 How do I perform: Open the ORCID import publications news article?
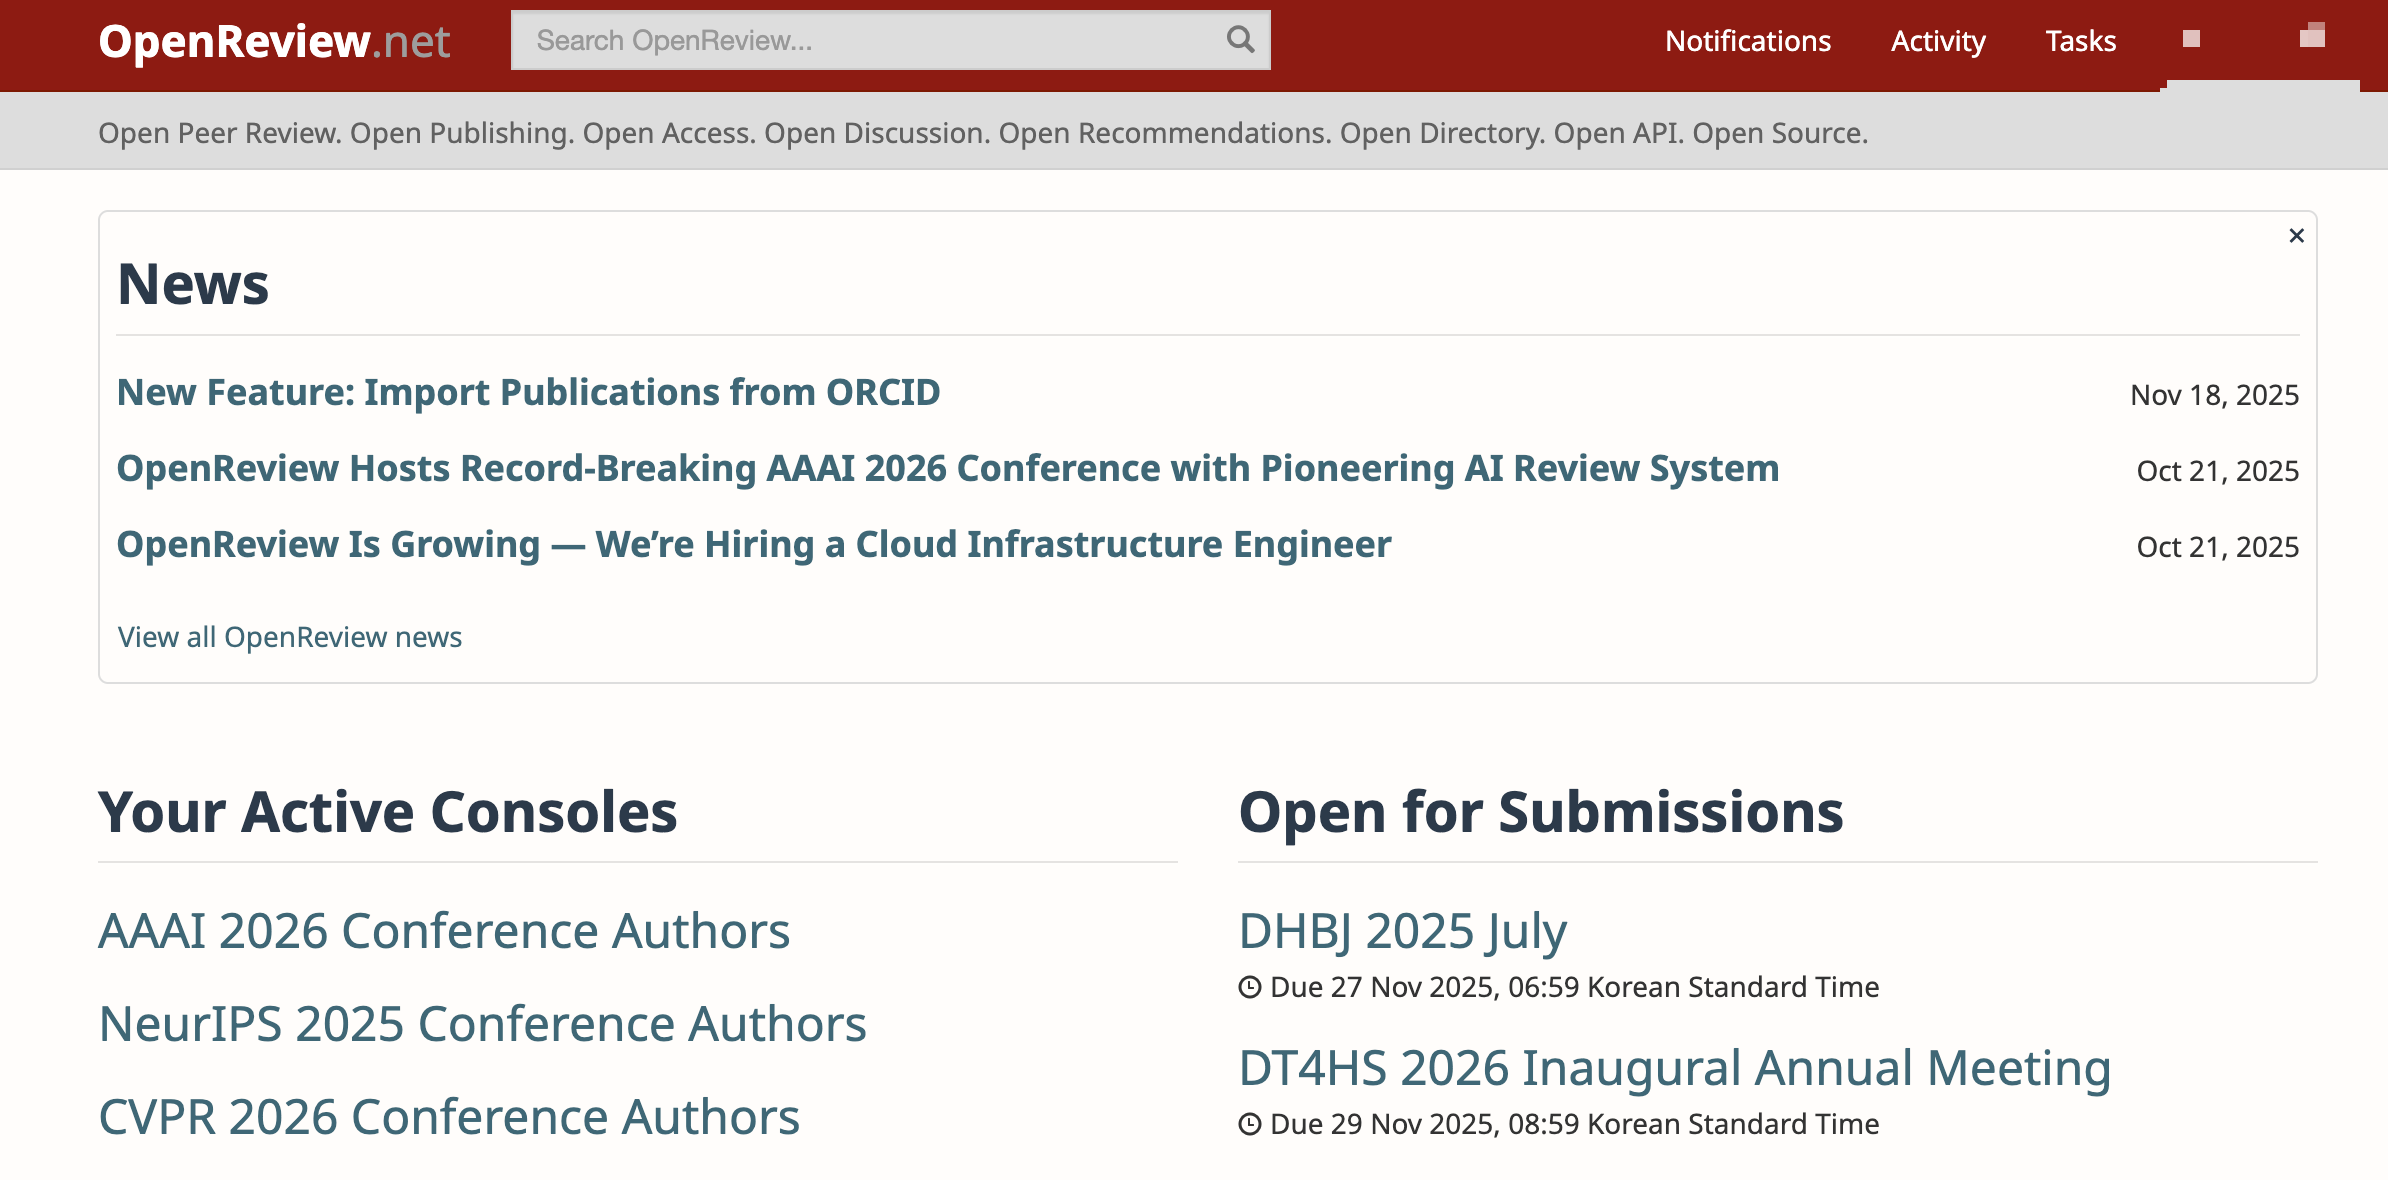[528, 392]
